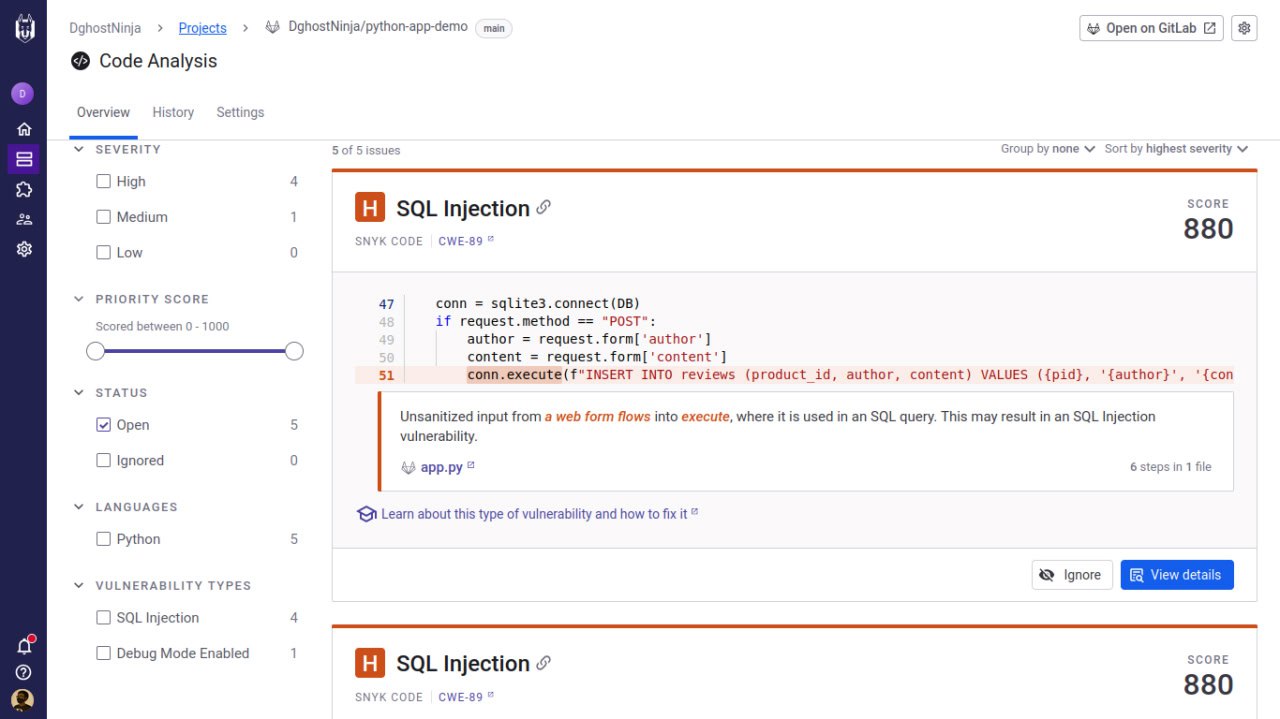Viewport: 1280px width, 719px height.
Task: Open the user profile avatar
Action: pyautogui.click(x=22, y=700)
